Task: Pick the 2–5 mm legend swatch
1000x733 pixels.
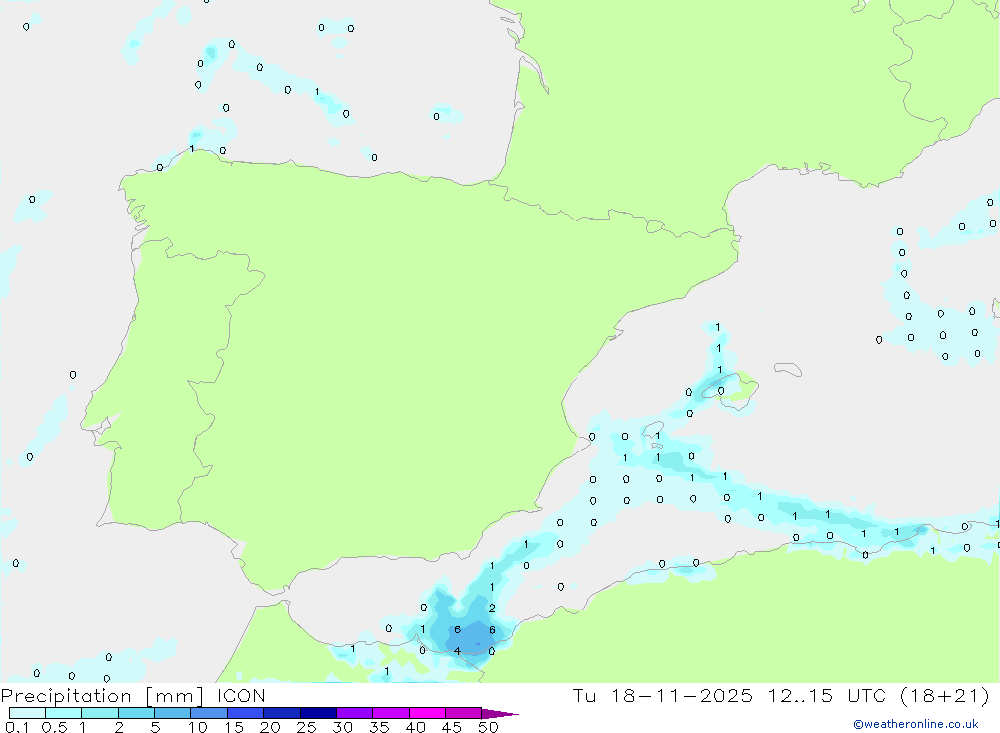Action: pos(136,713)
